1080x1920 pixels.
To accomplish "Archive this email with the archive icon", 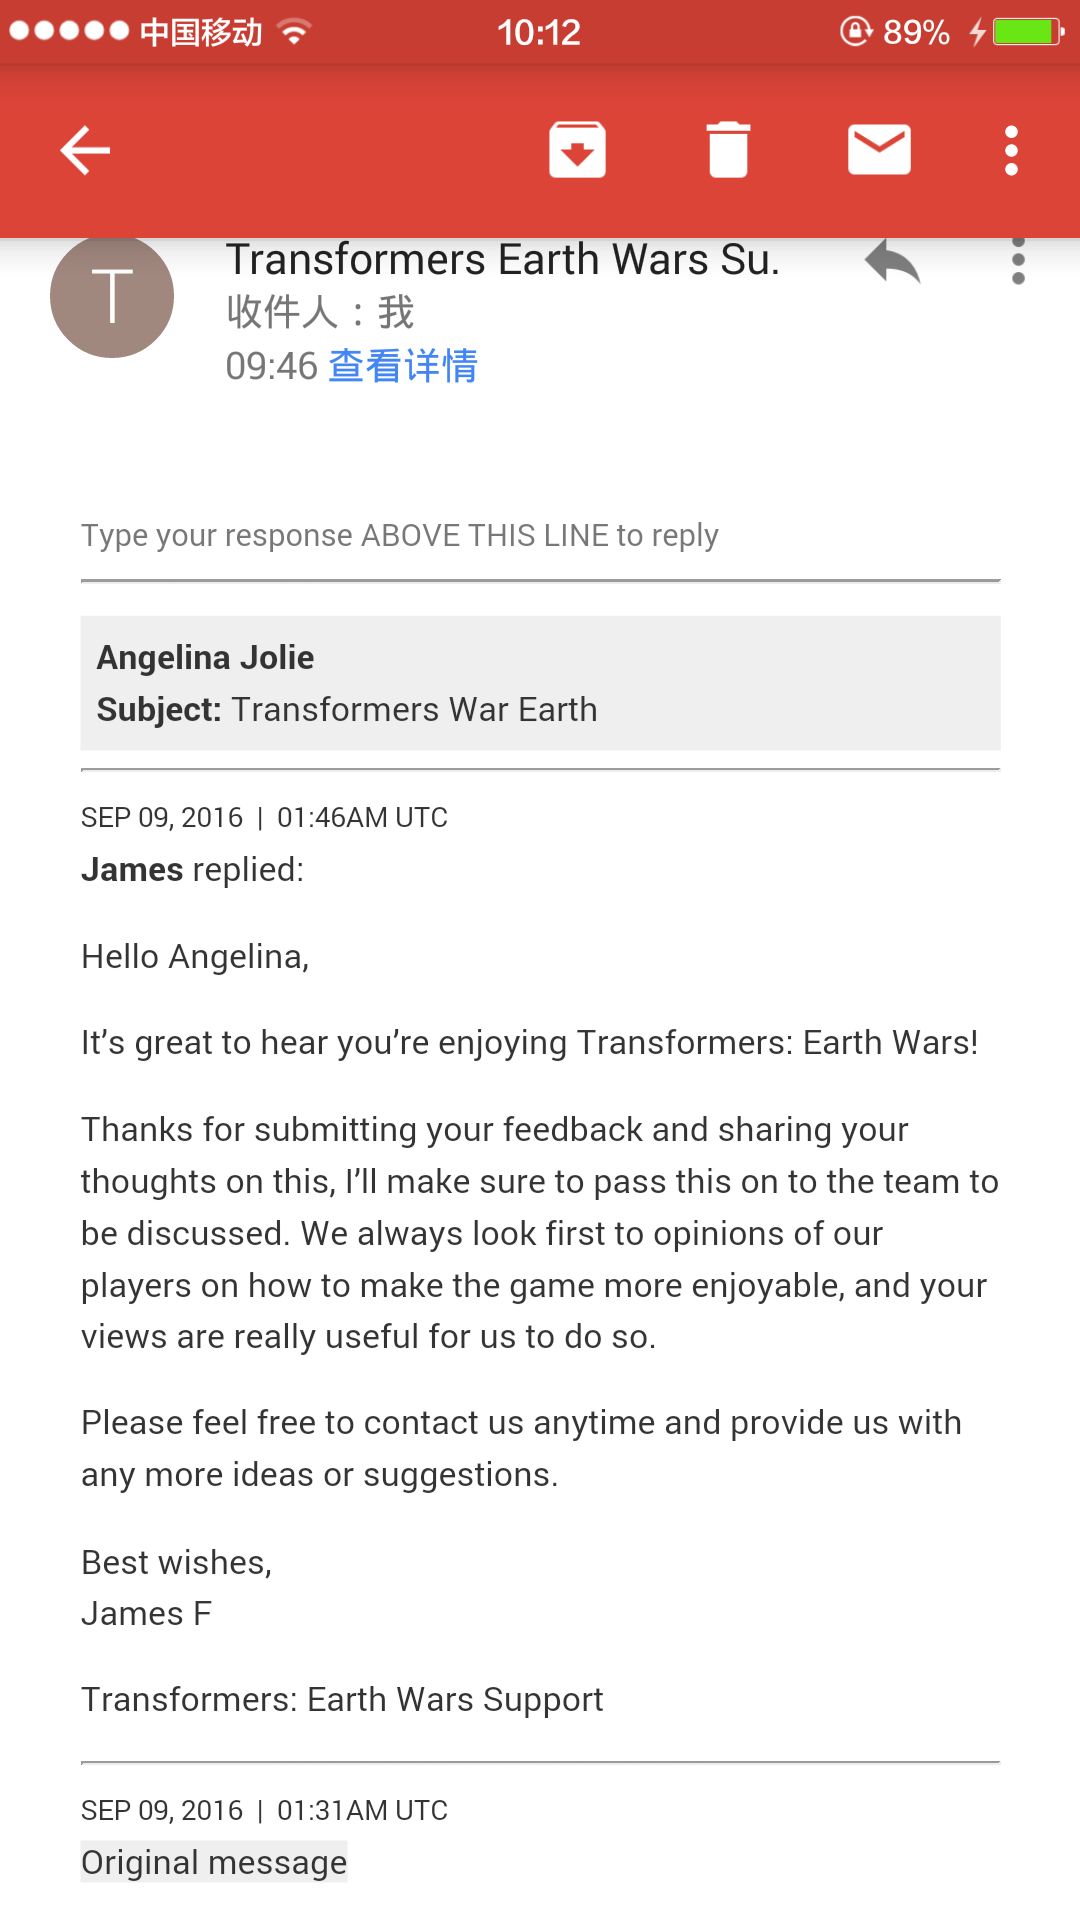I will [577, 150].
